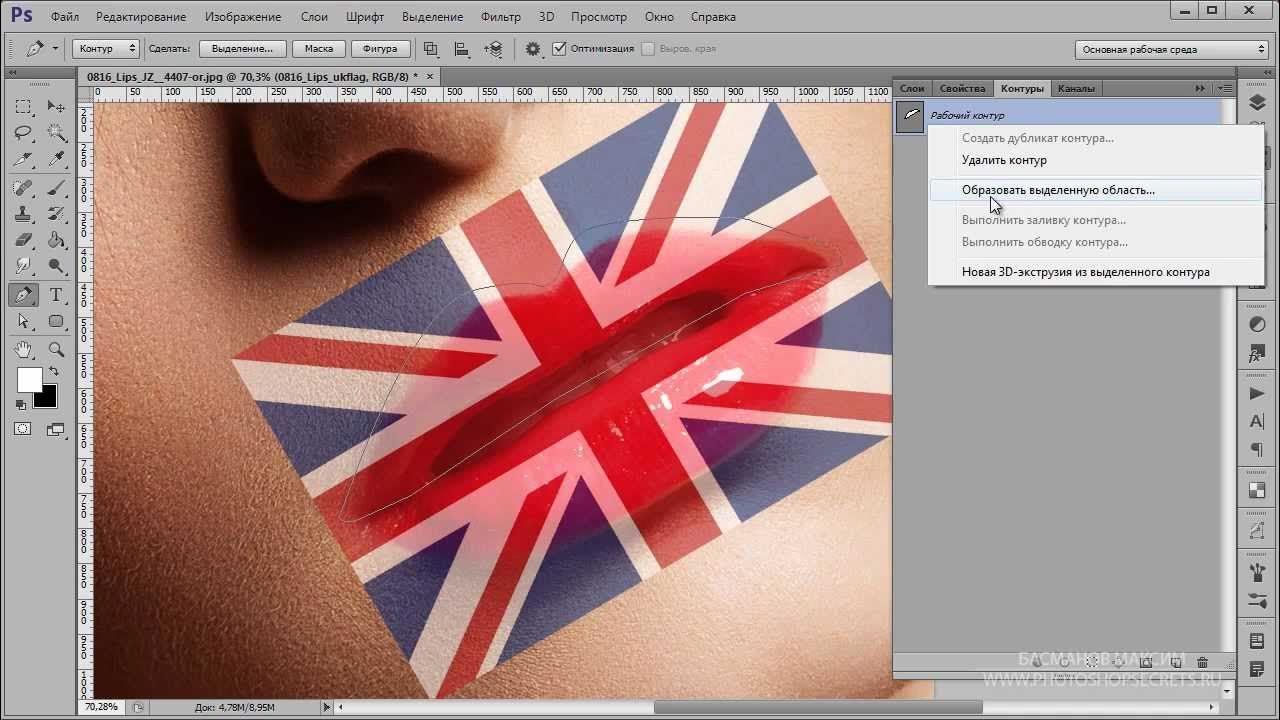
Task: Switch to the Свойства tab
Action: (962, 88)
